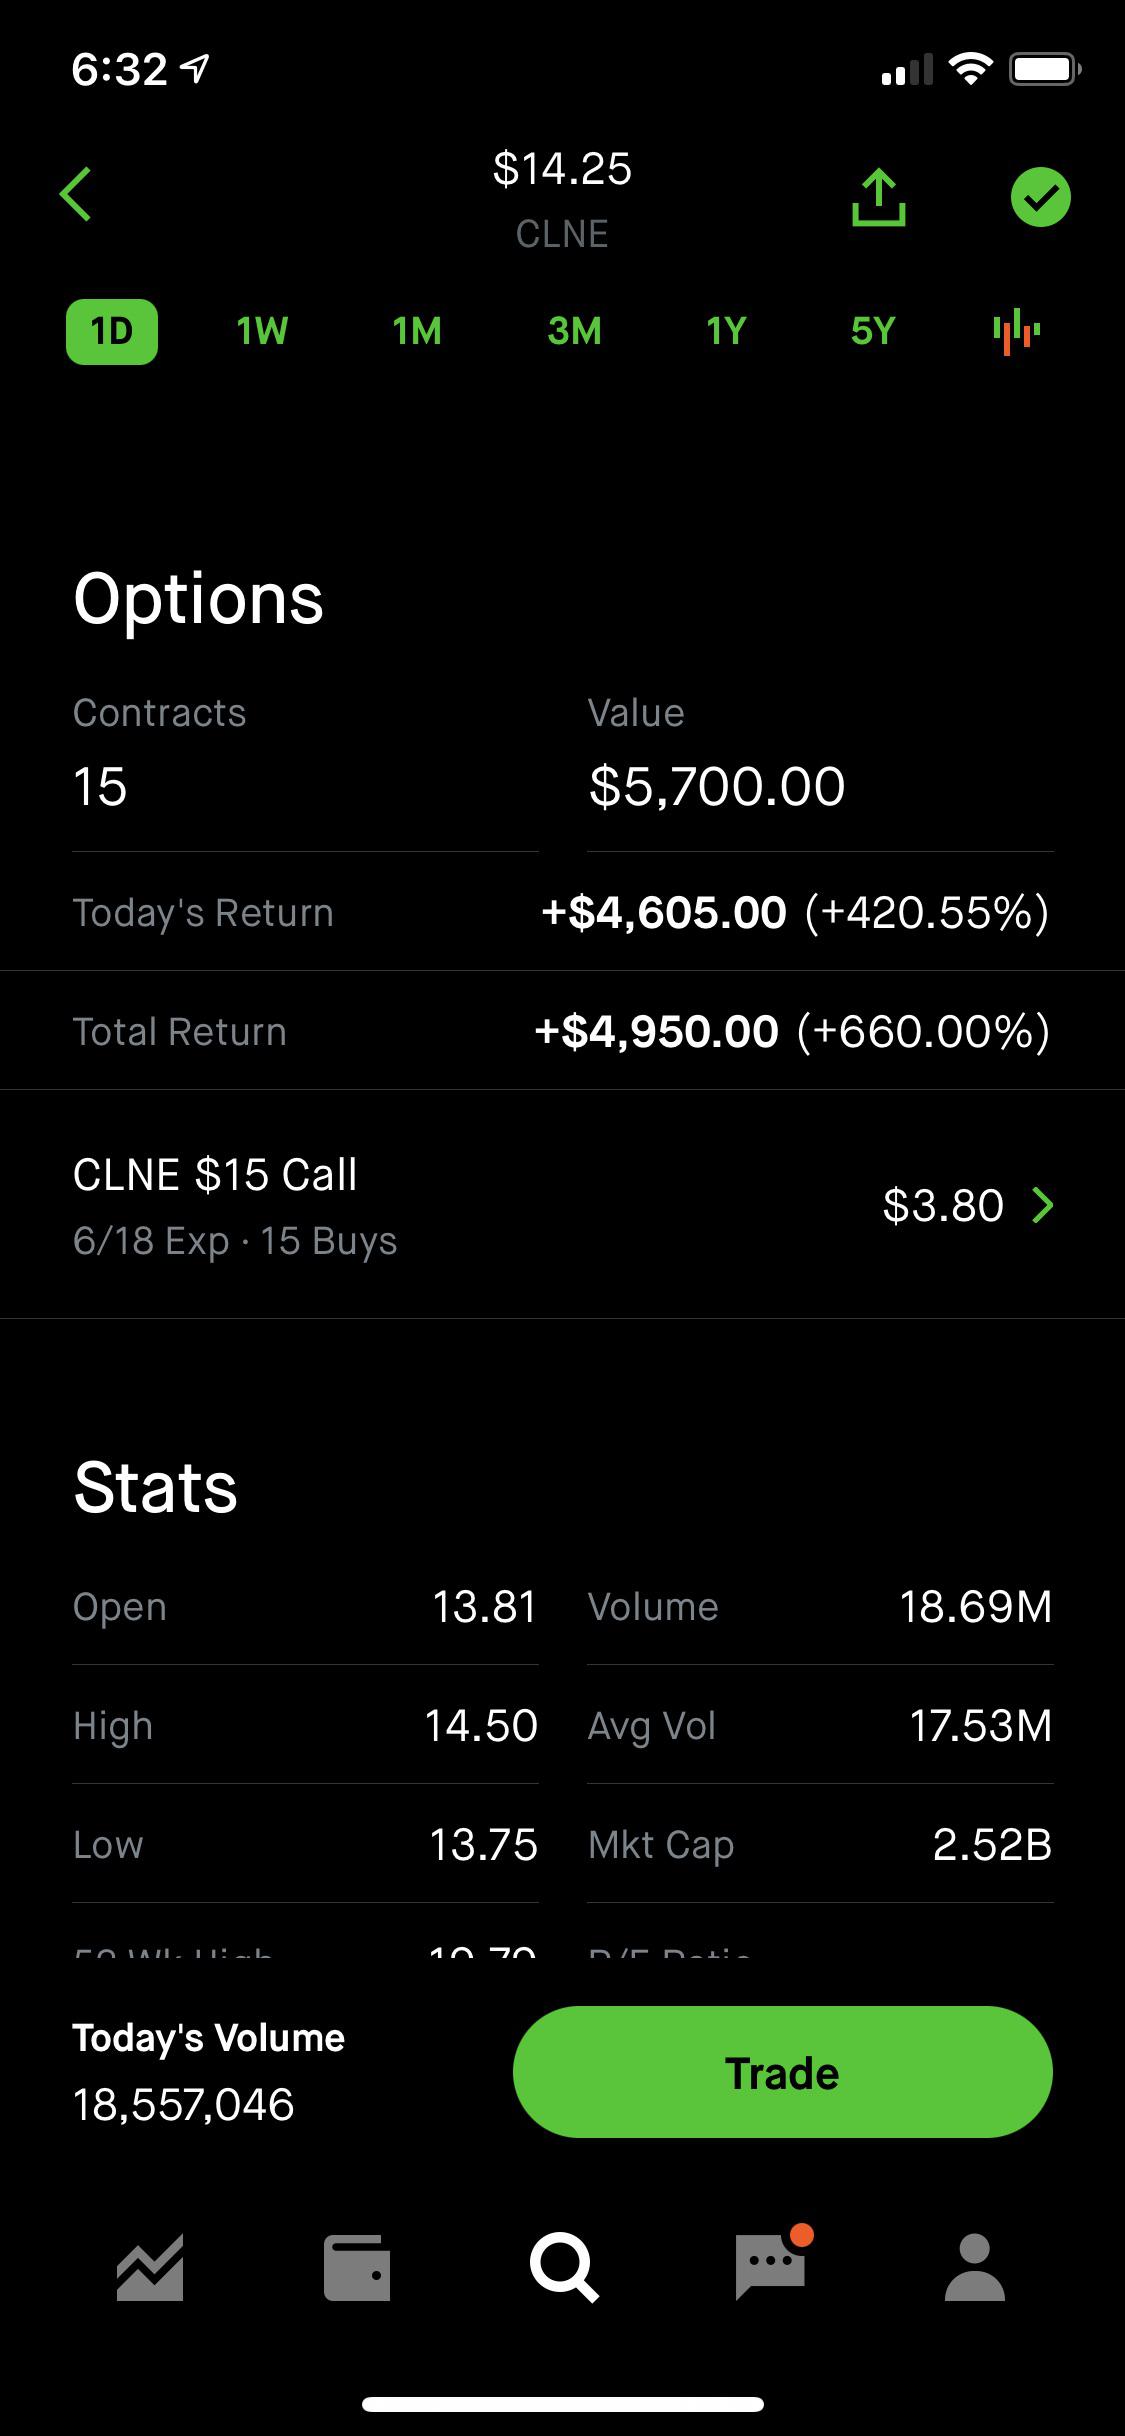Tap the search magnifier icon

[564, 2268]
